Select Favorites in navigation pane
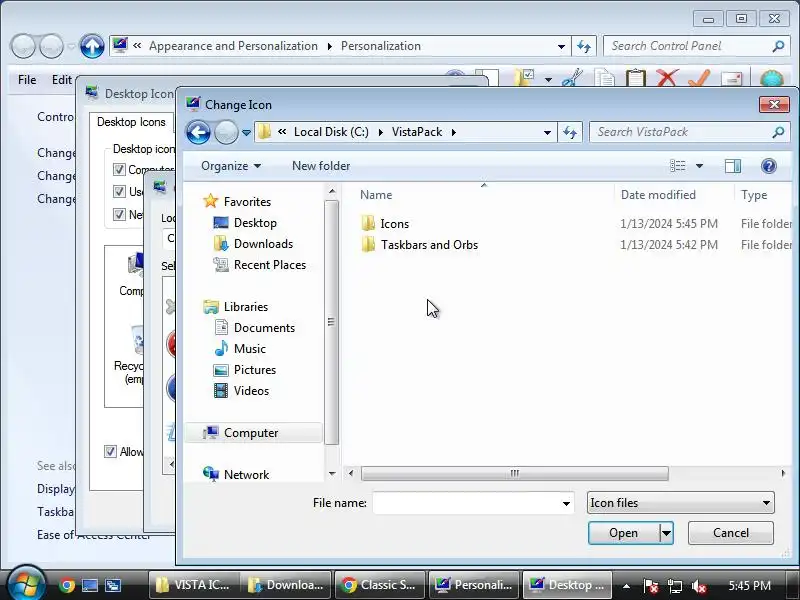Image resolution: width=800 pixels, height=600 pixels. pyautogui.click(x=237, y=202)
